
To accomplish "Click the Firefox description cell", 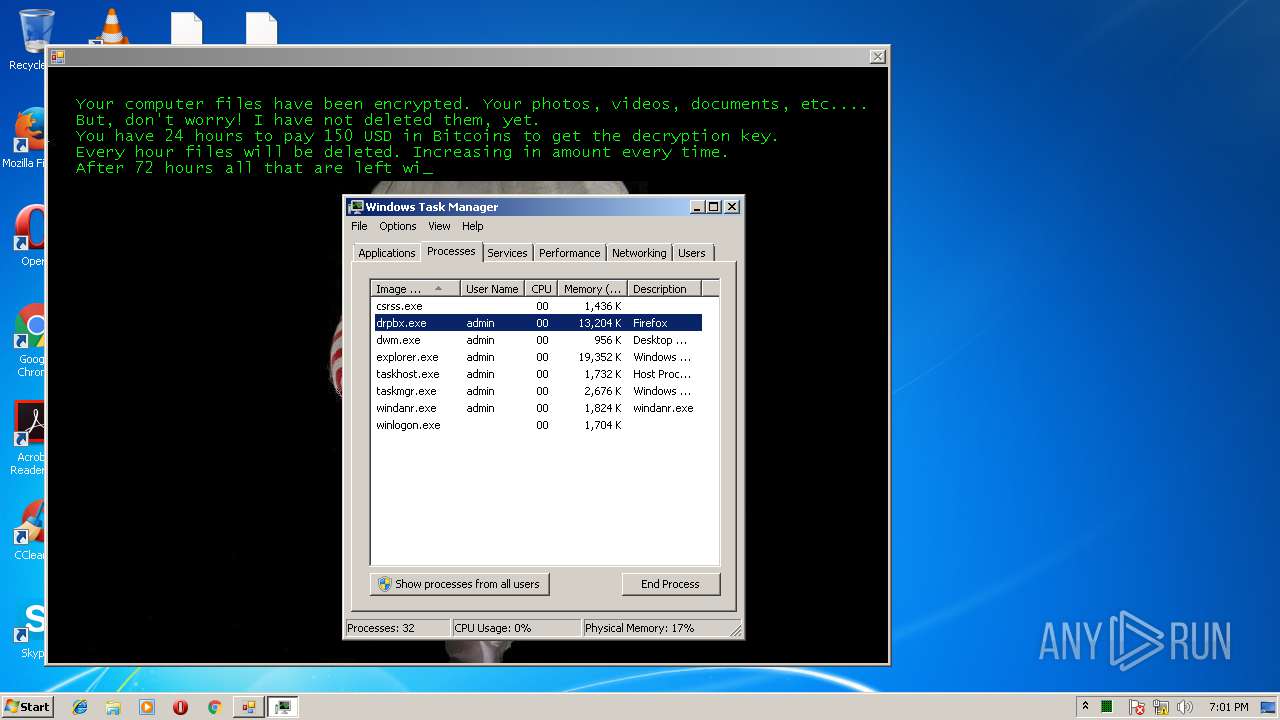I will pos(650,323).
